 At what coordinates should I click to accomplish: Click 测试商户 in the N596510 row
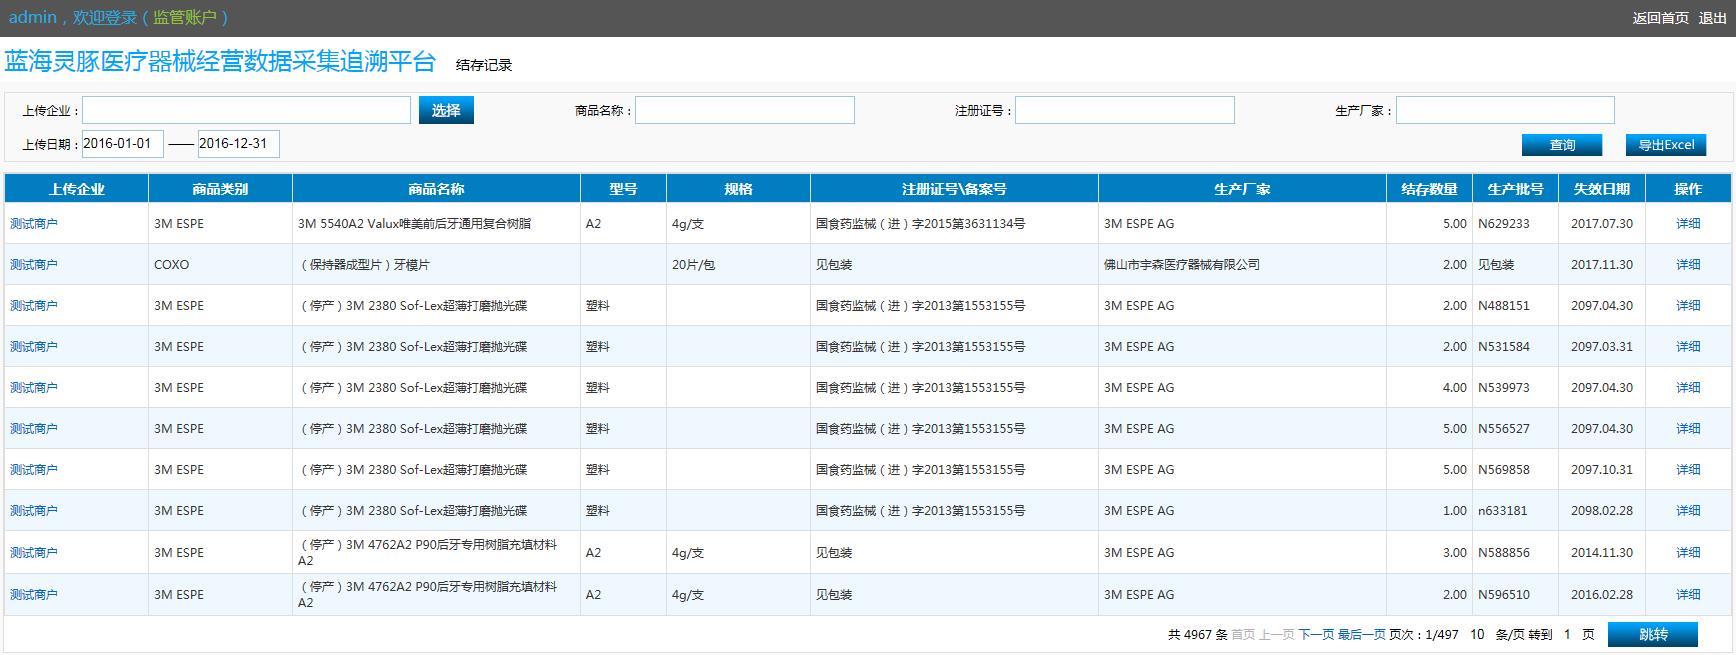(x=34, y=595)
